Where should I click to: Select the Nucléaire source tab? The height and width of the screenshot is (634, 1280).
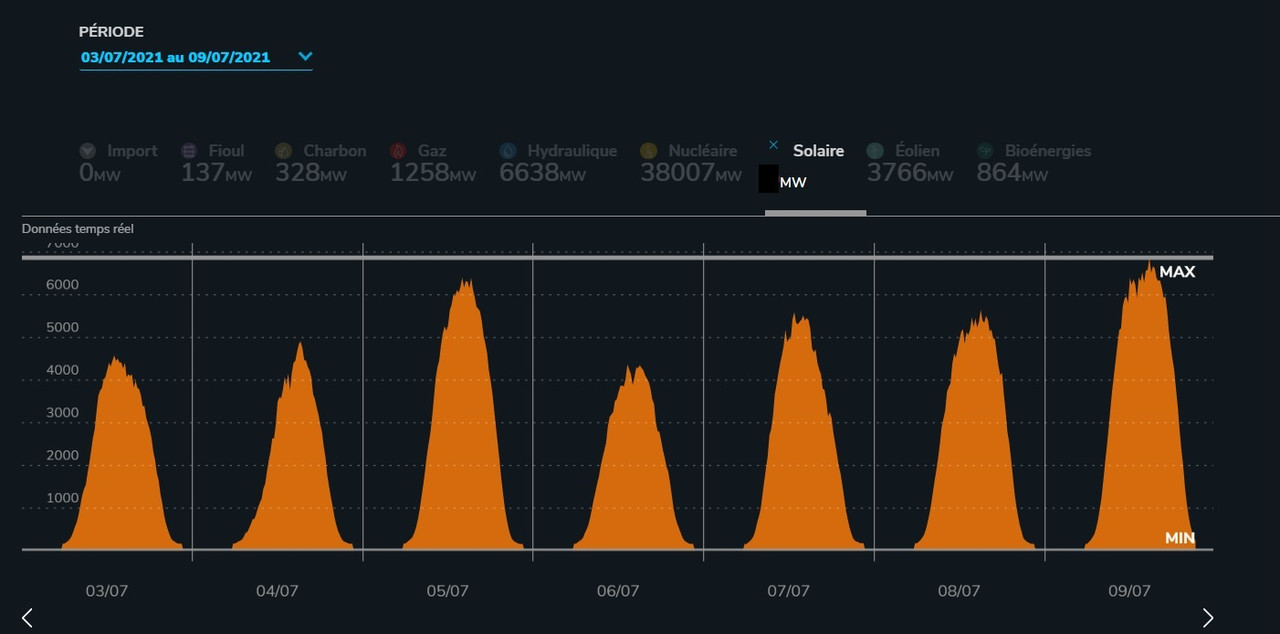691,163
